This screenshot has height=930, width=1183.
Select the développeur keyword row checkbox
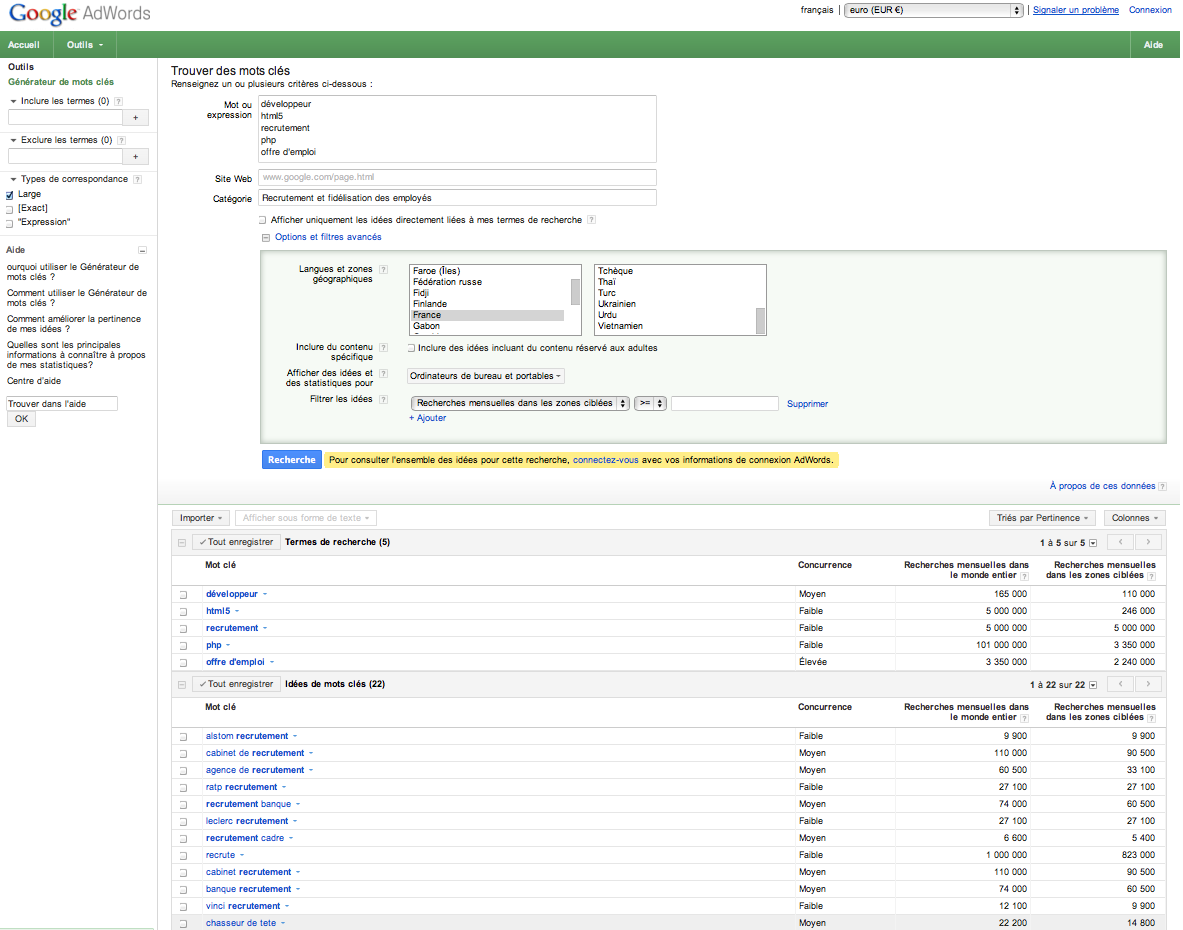[183, 595]
